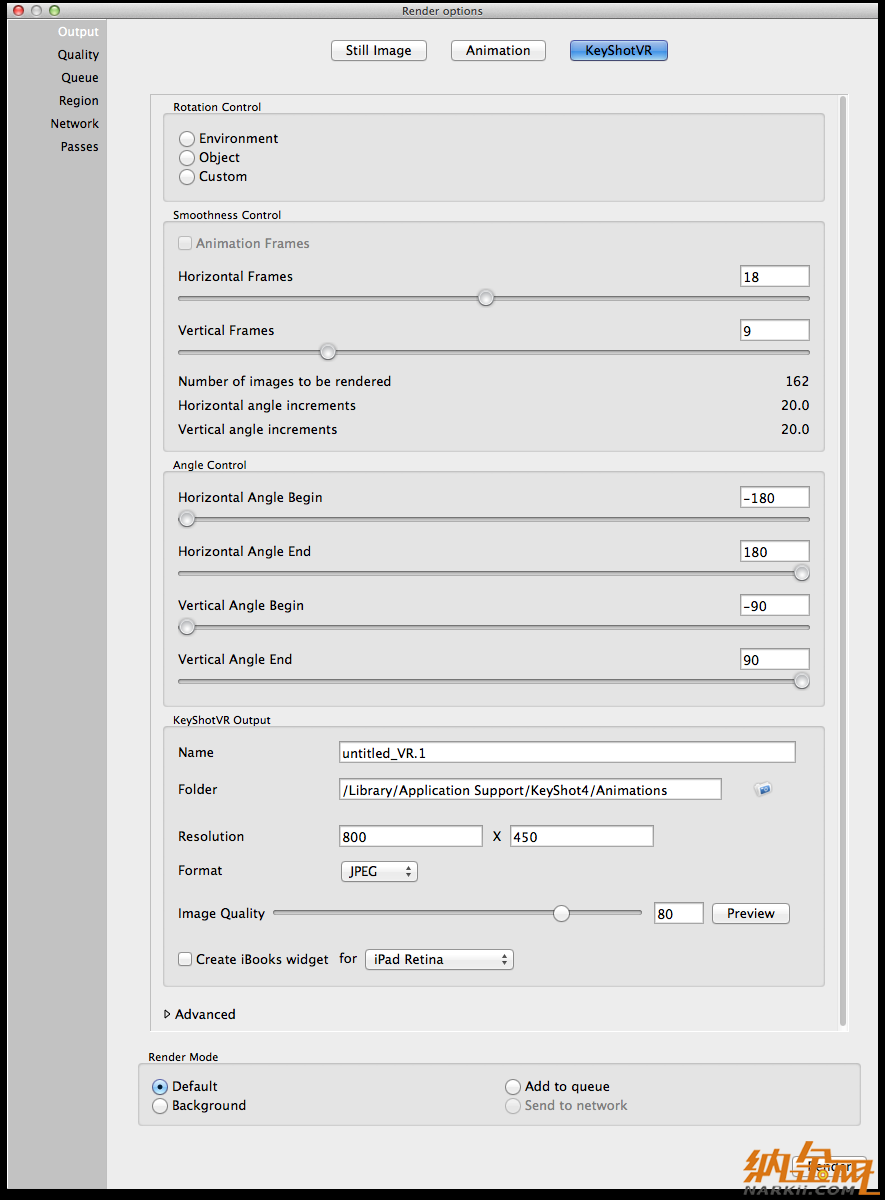Open the Format JPEG dropdown
Image resolution: width=885 pixels, height=1200 pixels.
(x=379, y=872)
